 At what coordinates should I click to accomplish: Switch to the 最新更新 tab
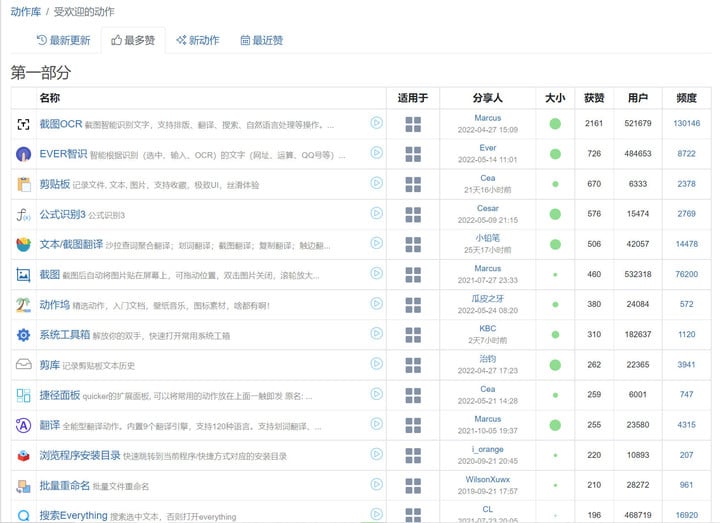click(63, 40)
